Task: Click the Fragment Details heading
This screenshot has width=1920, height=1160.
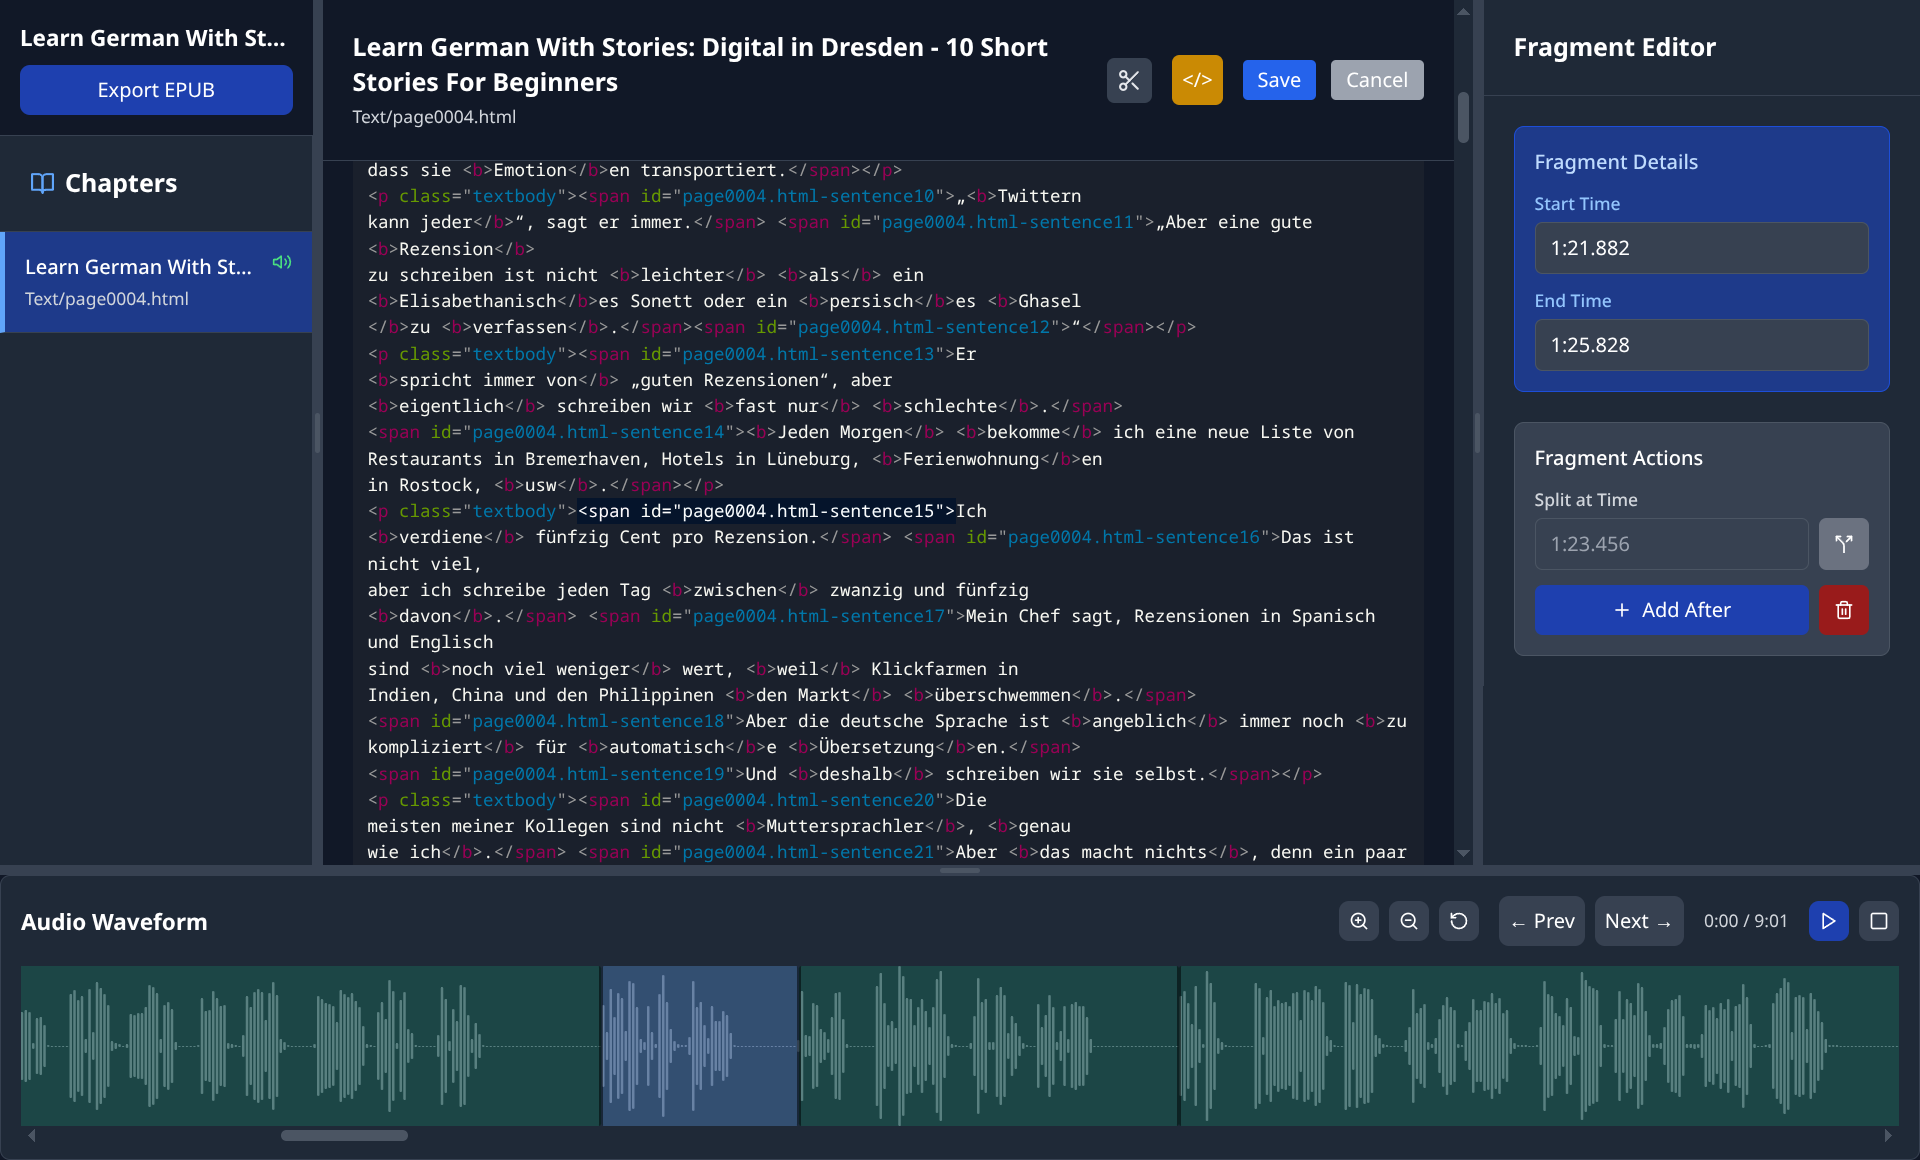Action: coord(1616,162)
